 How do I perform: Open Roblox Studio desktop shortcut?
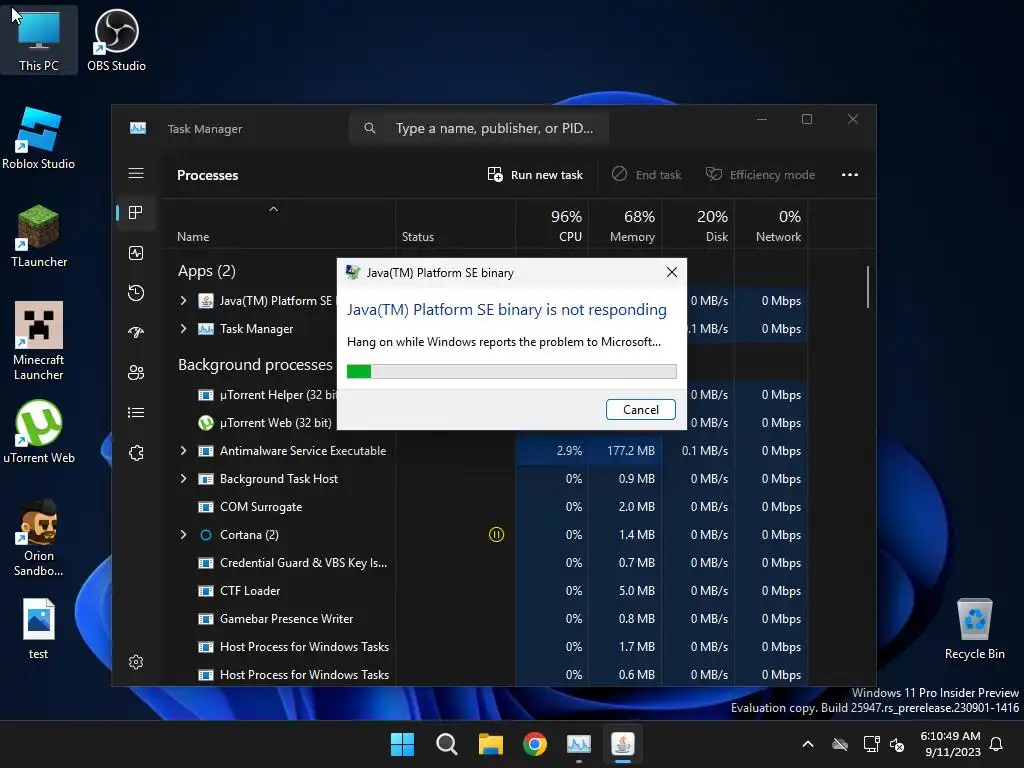coord(39,138)
